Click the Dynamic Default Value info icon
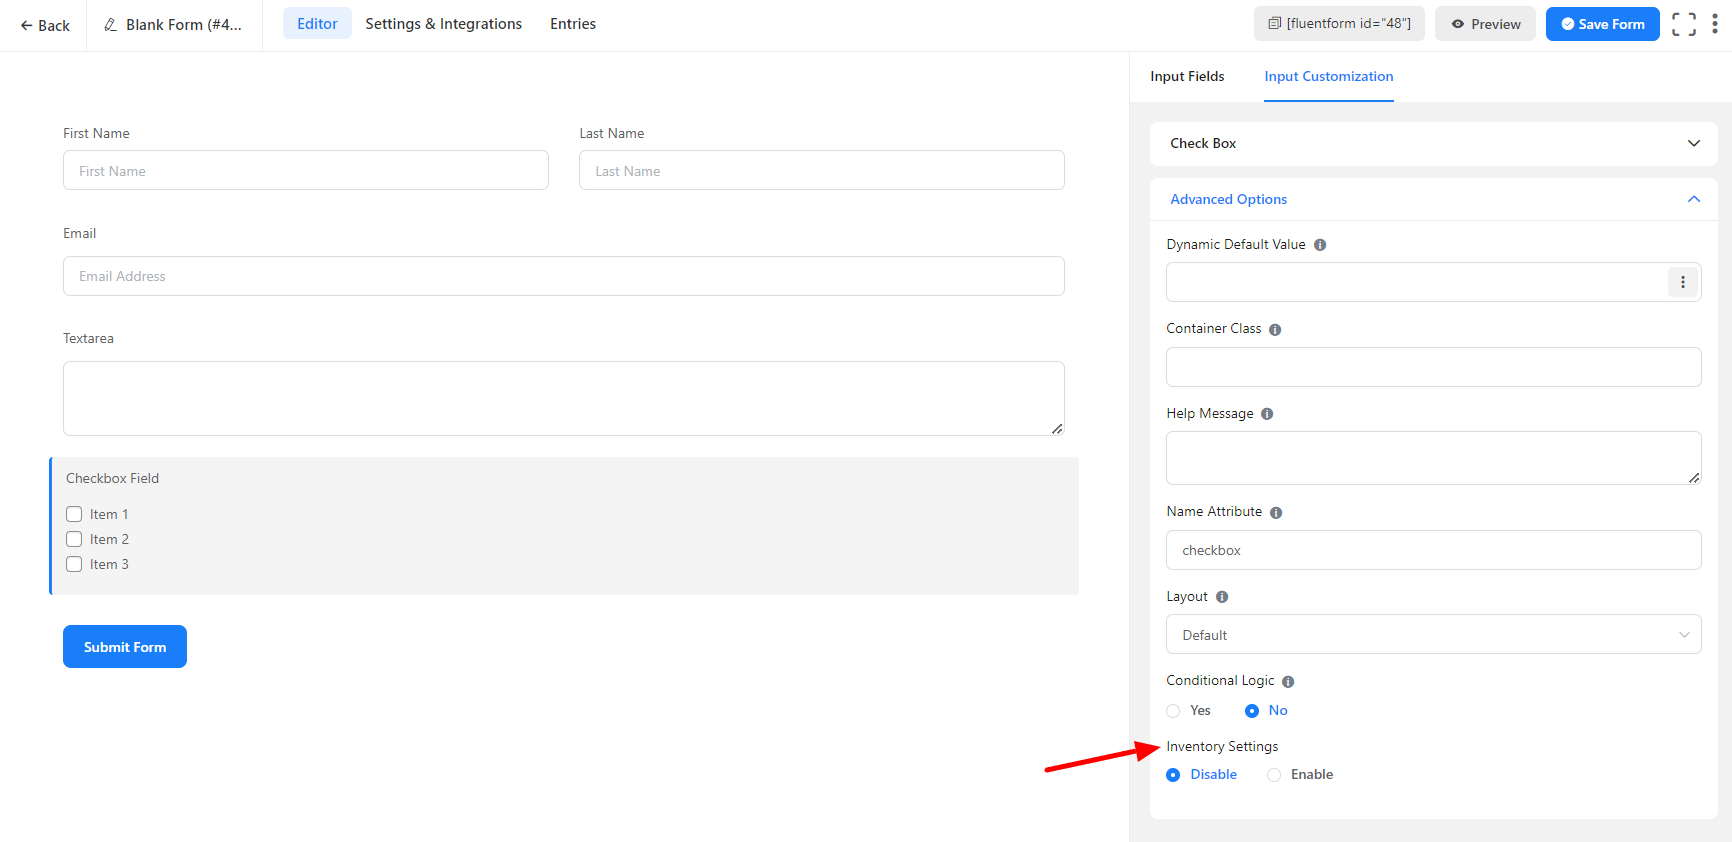The width and height of the screenshot is (1732, 842). [1320, 245]
